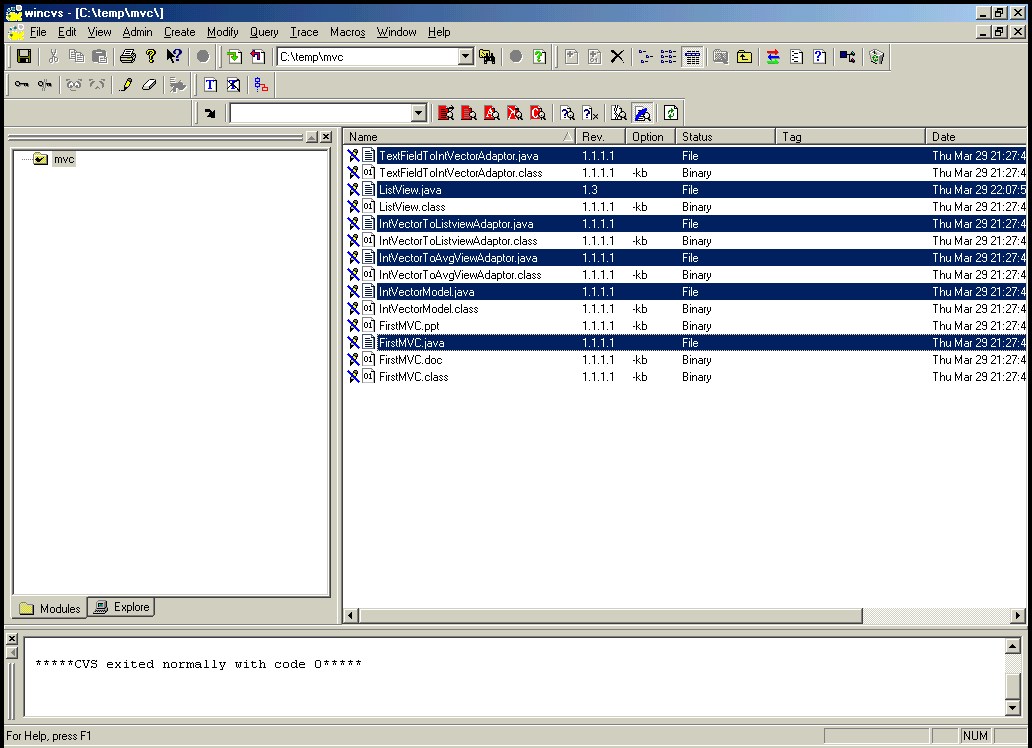Viewport: 1032px width, 748px height.
Task: Open the C:\temp\mvc path dropdown
Action: [x=465, y=57]
